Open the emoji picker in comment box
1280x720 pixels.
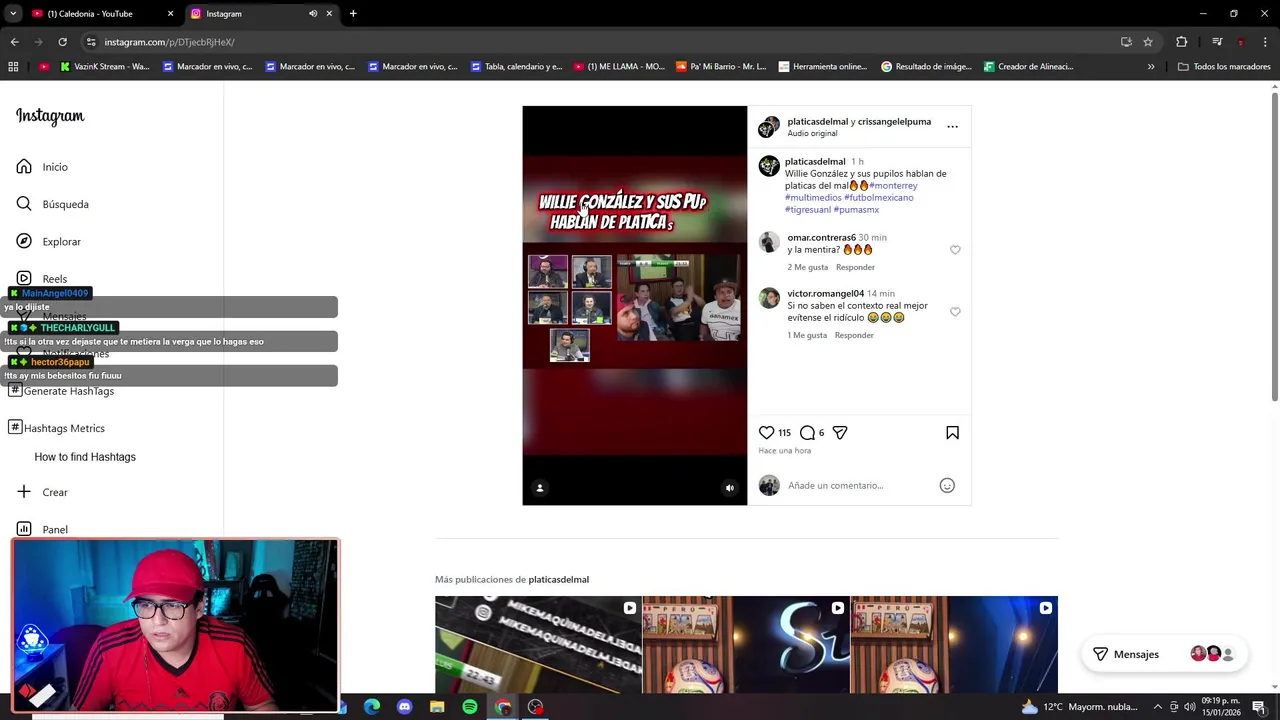[x=947, y=485]
